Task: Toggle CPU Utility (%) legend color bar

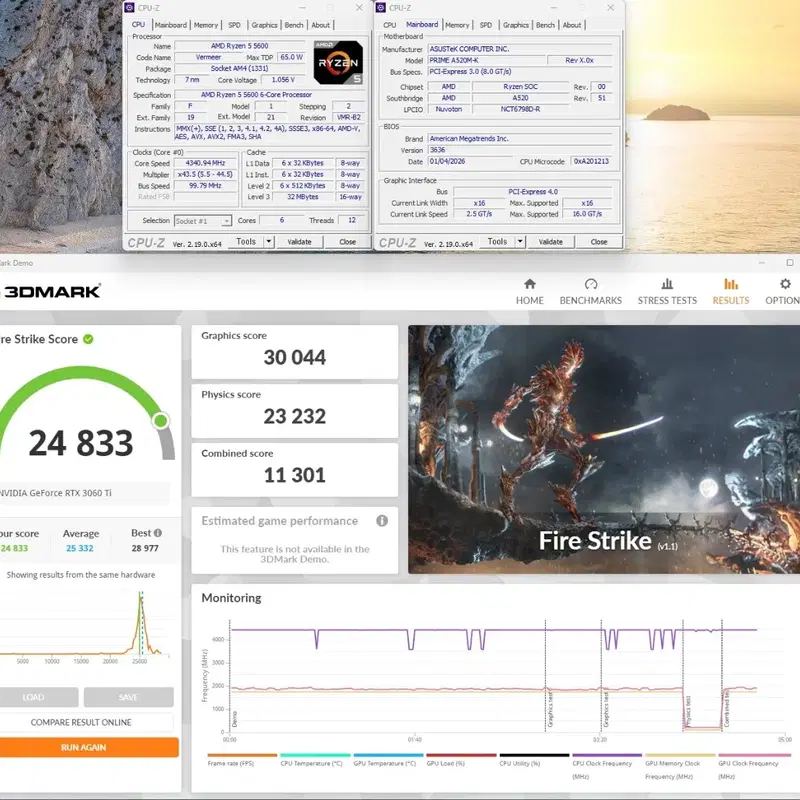Action: 534,755
